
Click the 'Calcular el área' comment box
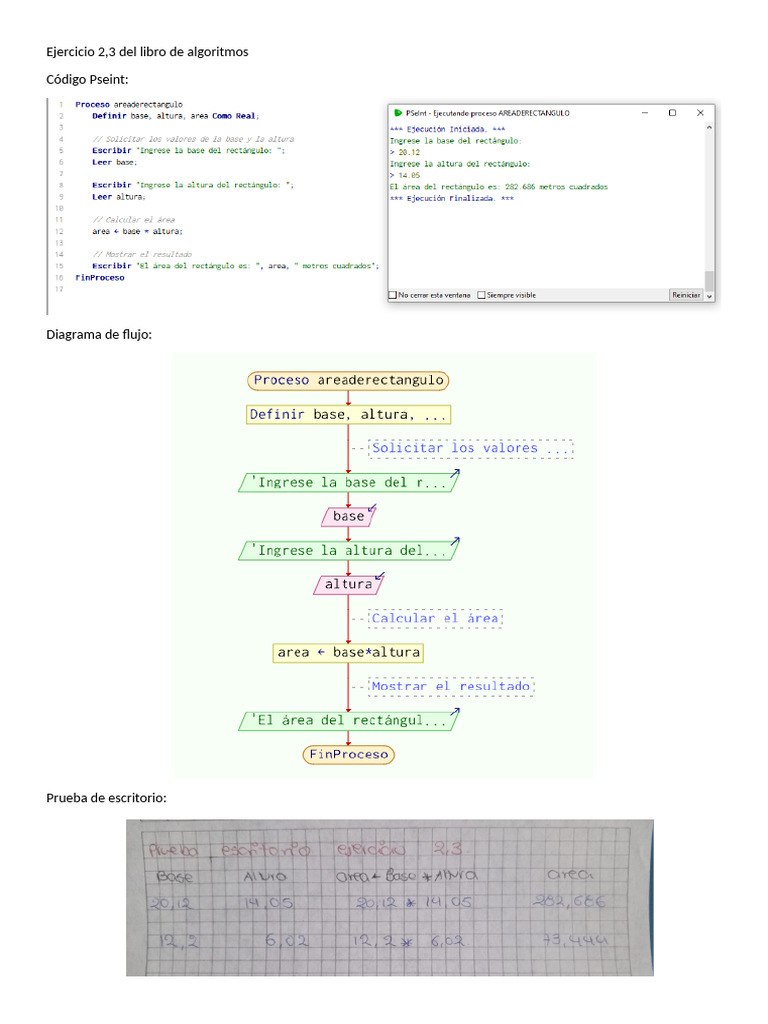click(x=435, y=618)
